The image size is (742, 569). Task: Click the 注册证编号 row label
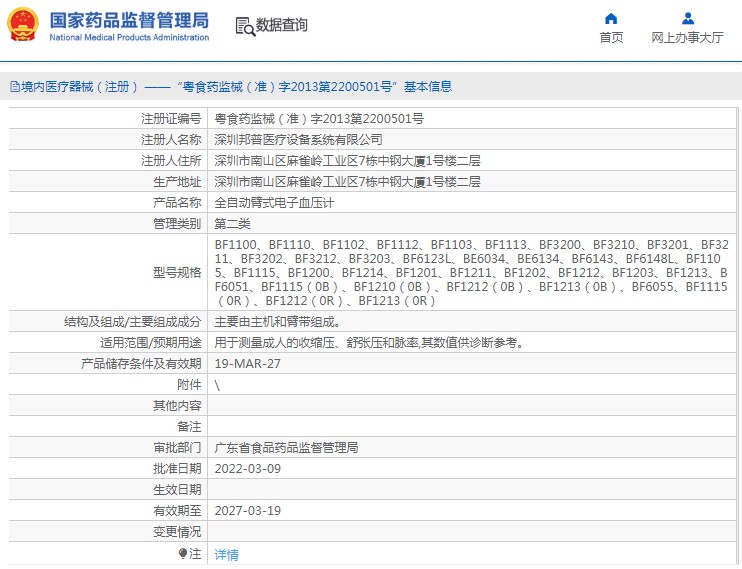pos(171,118)
